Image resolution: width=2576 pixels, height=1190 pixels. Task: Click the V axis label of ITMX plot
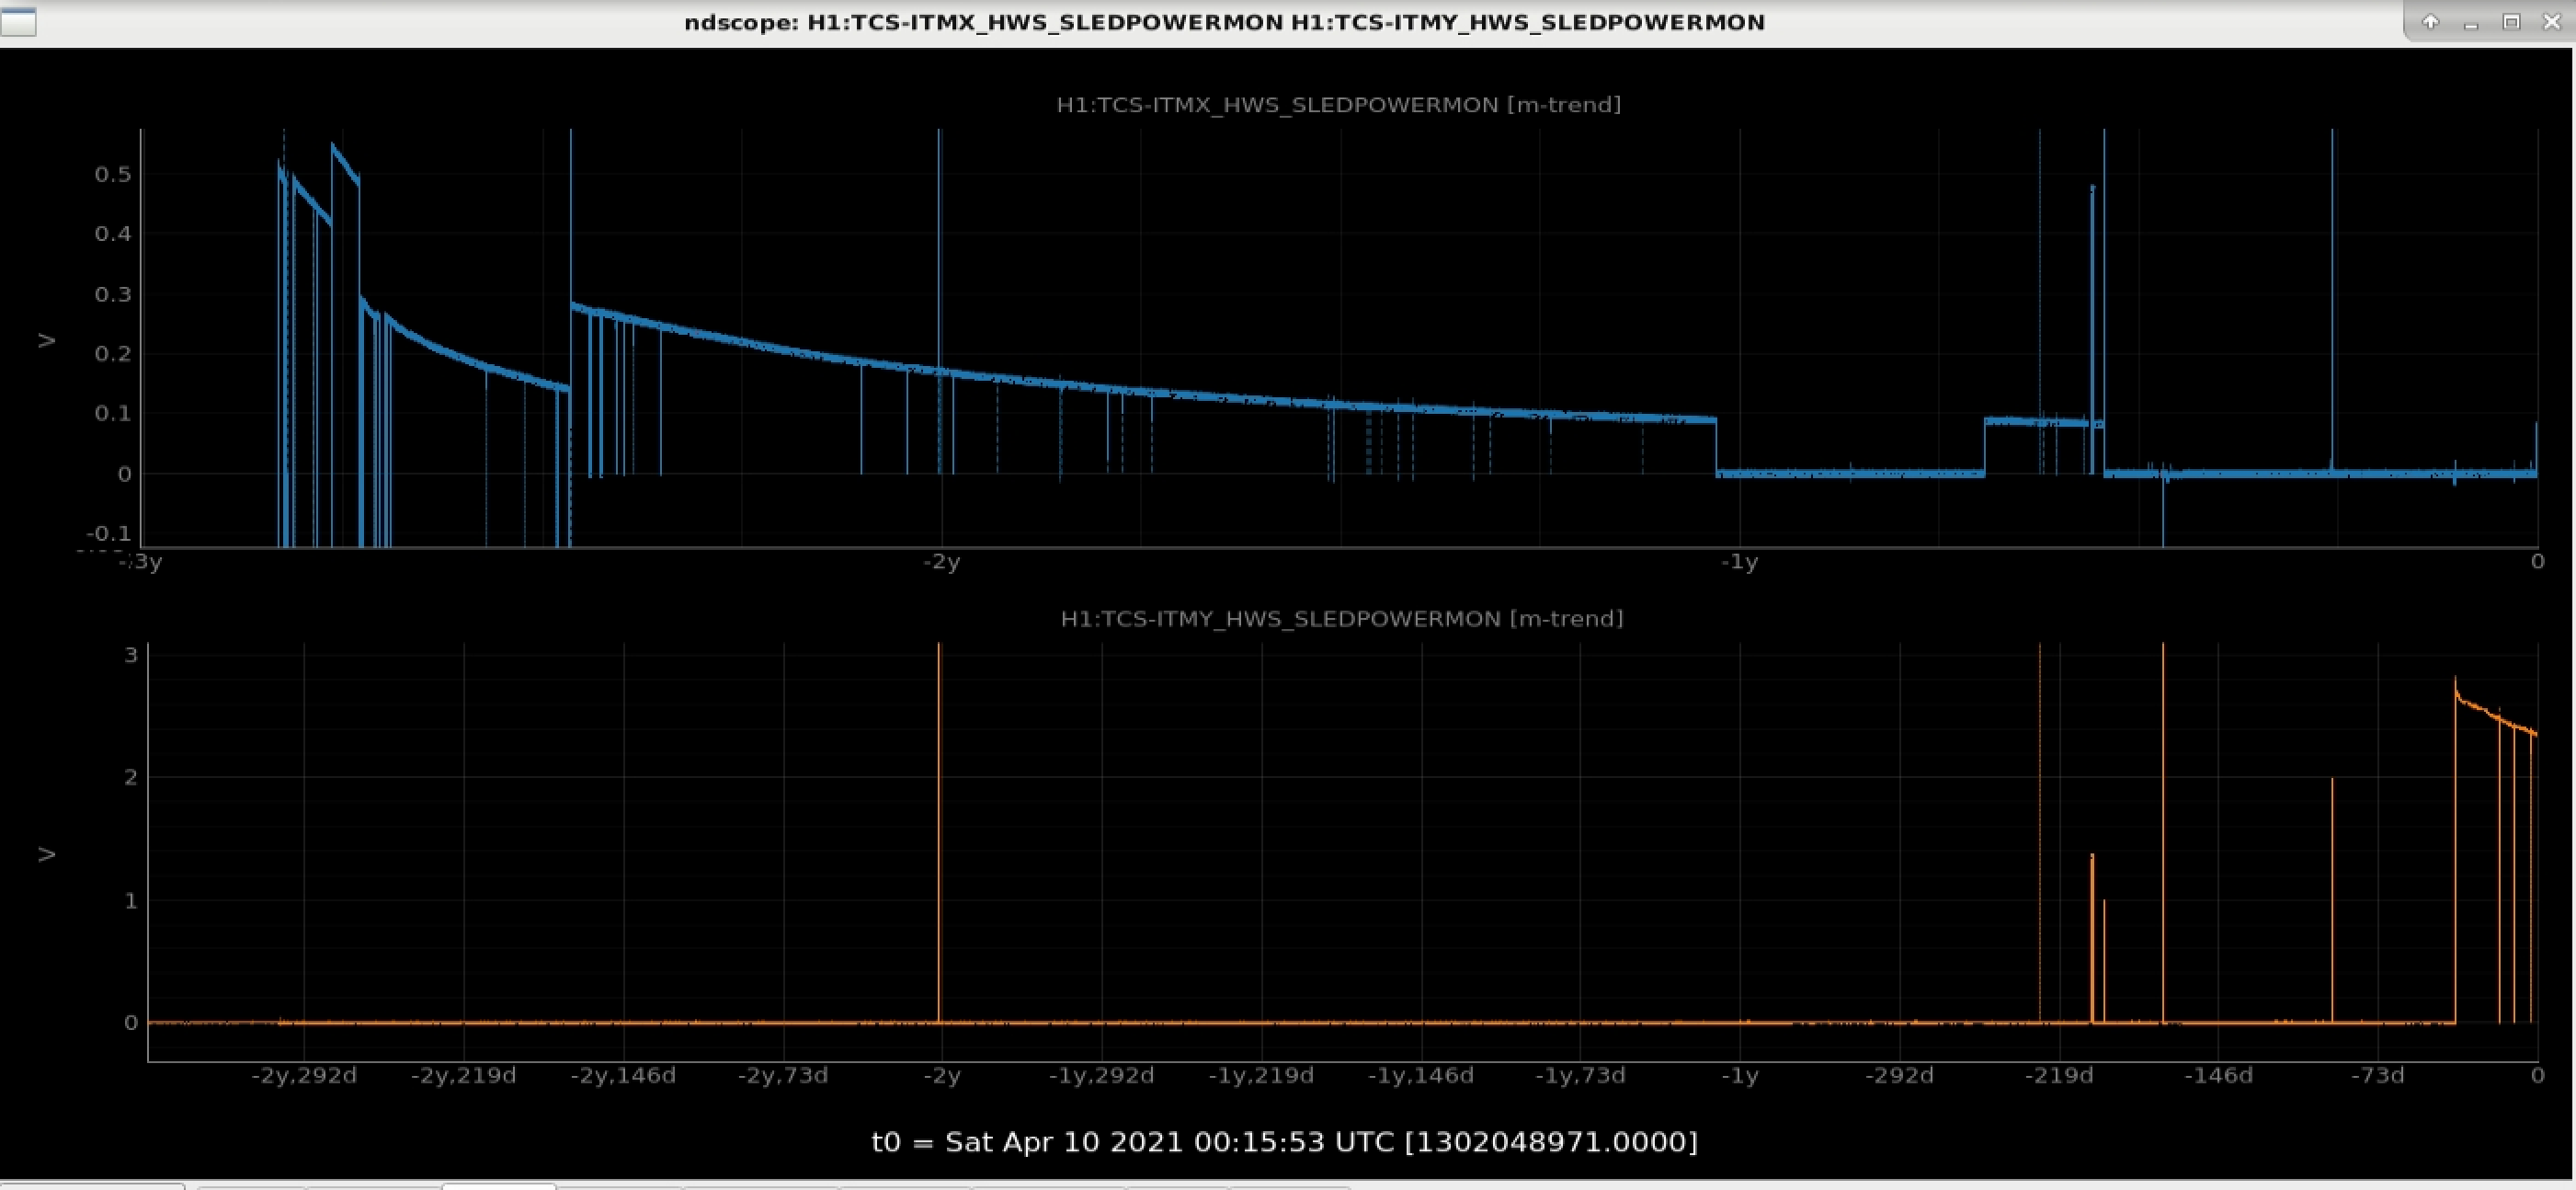[46, 341]
